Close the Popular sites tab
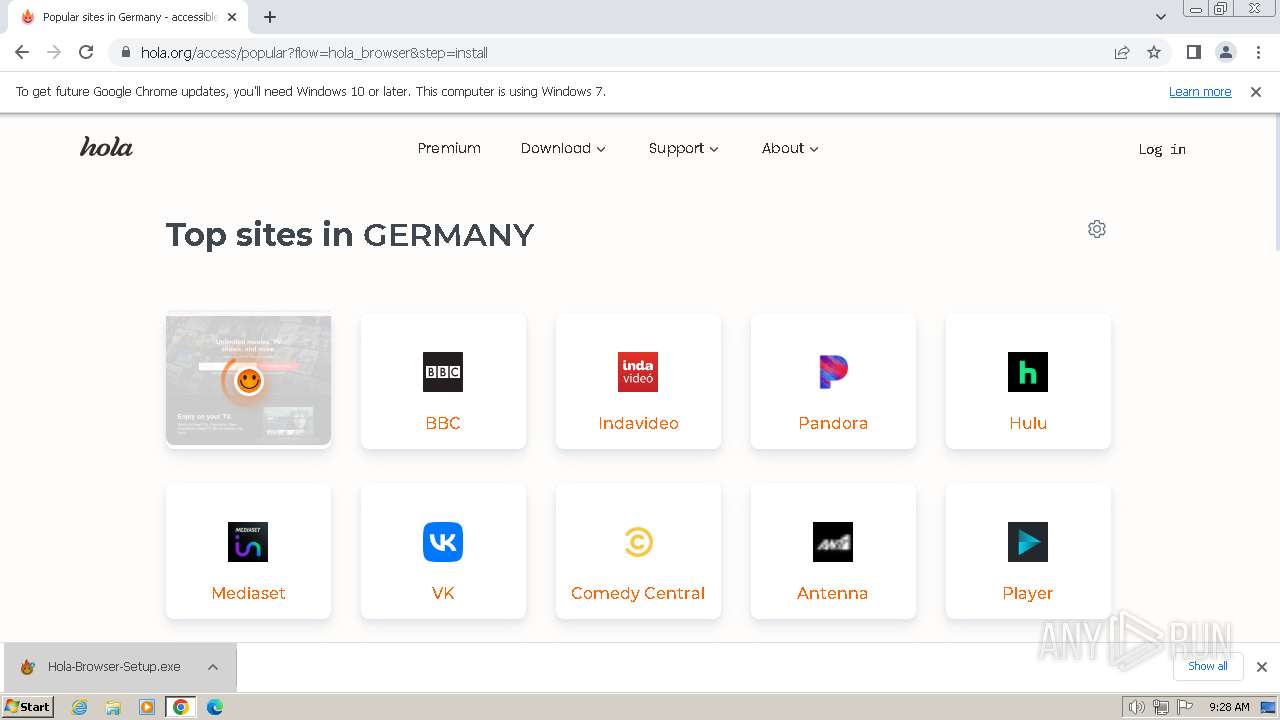Viewport: 1280px width, 720px height. click(x=232, y=17)
